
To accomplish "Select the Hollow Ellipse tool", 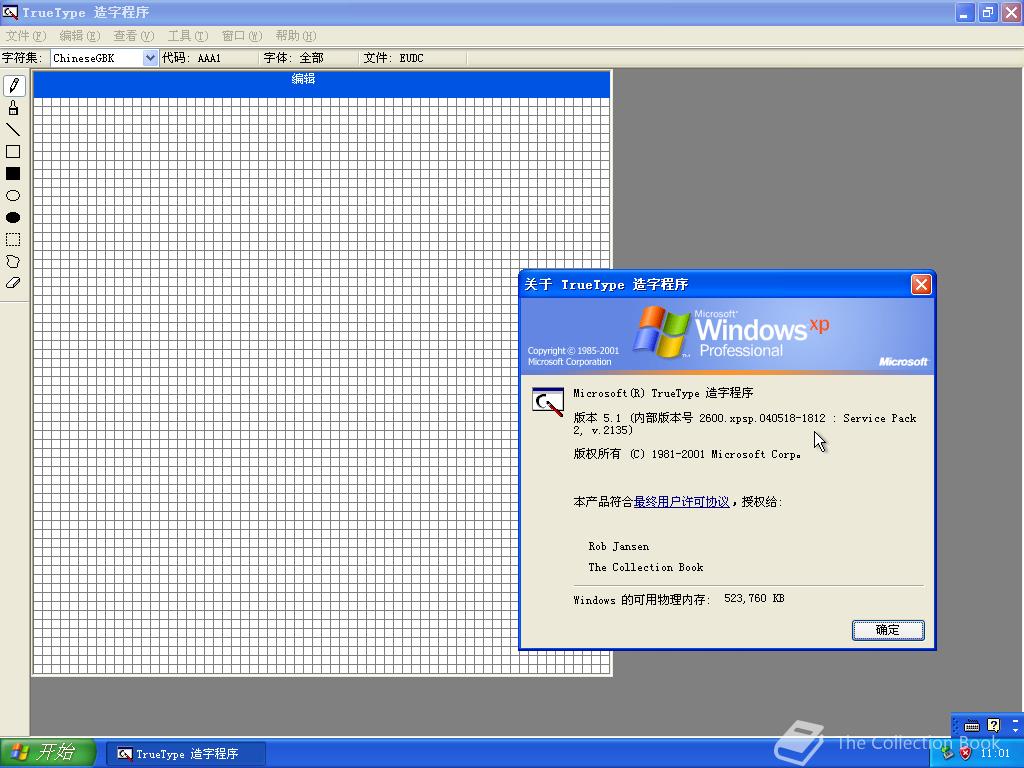I will pyautogui.click(x=14, y=195).
